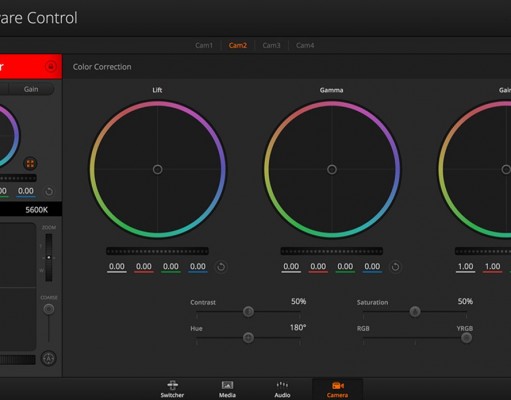Reset the left panel color wheel

(49, 191)
